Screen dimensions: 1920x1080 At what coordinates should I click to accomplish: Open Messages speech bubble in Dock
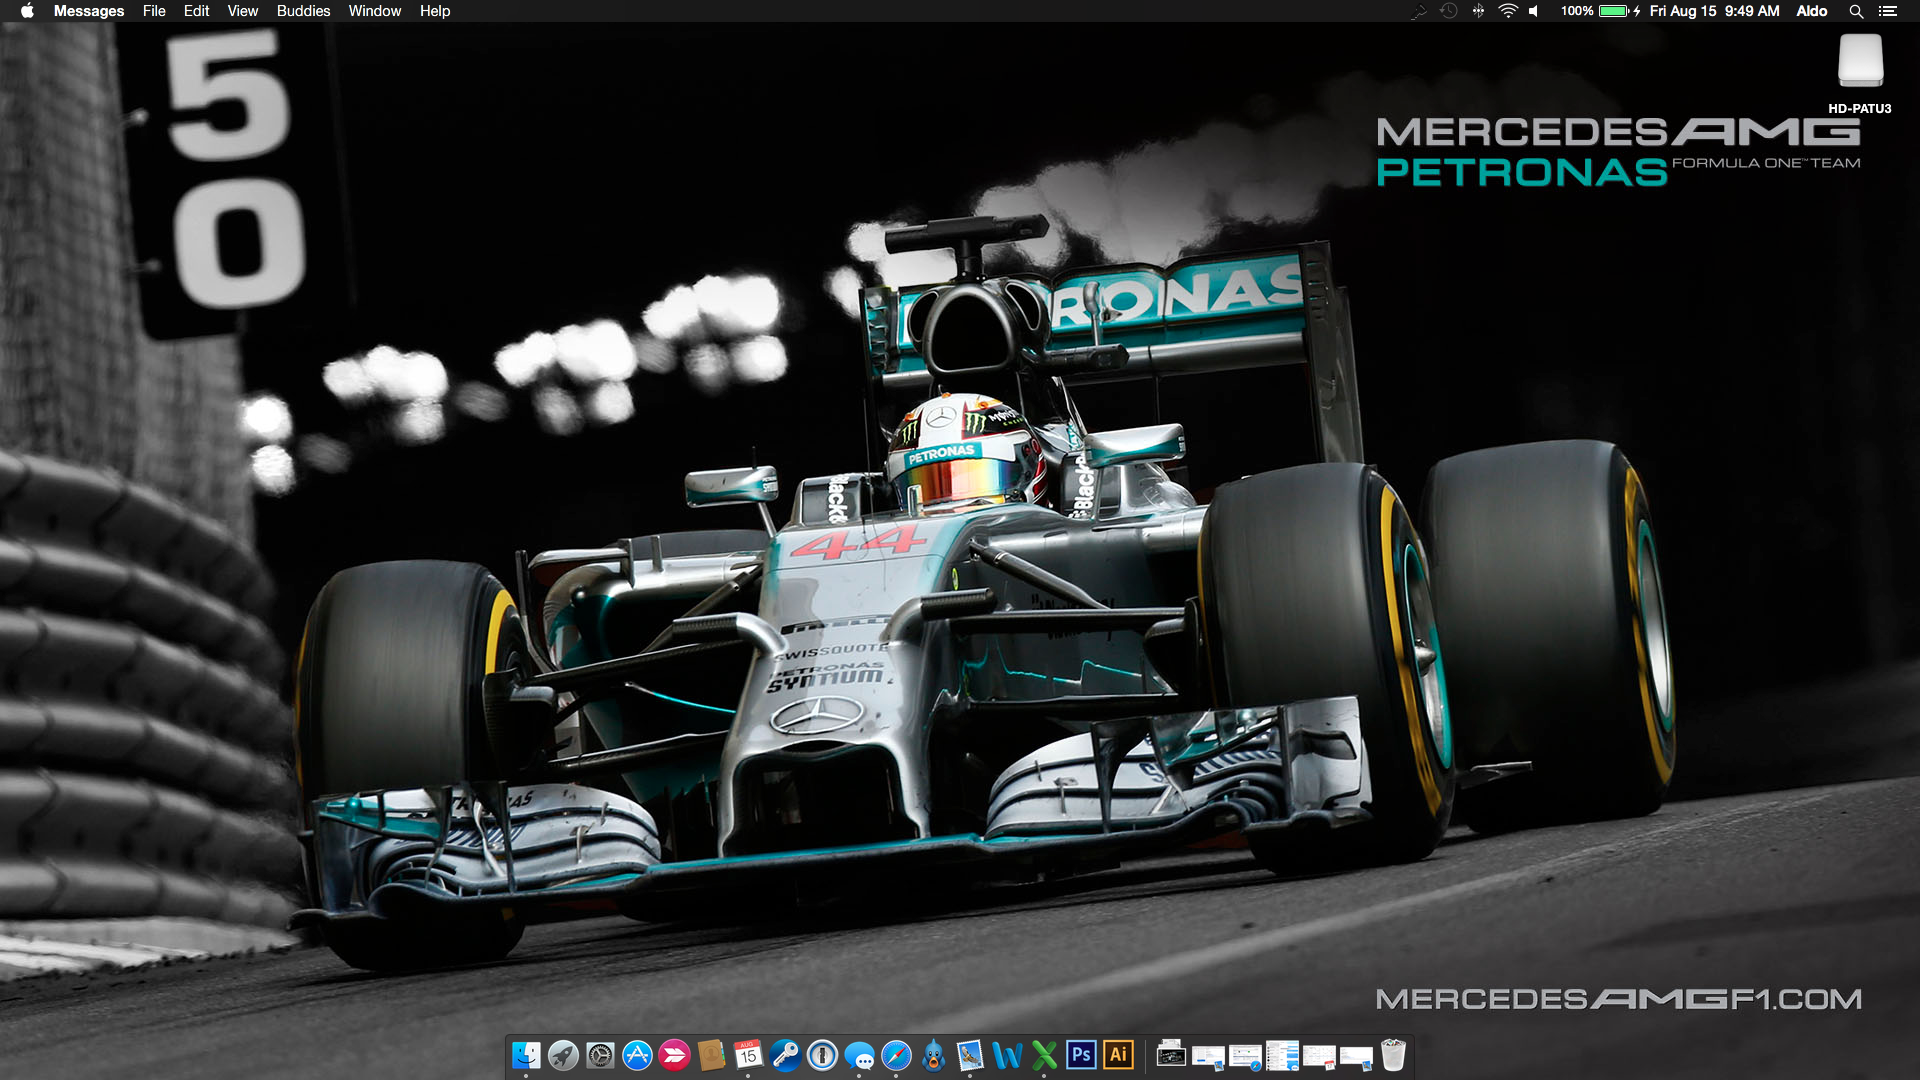[859, 1055]
